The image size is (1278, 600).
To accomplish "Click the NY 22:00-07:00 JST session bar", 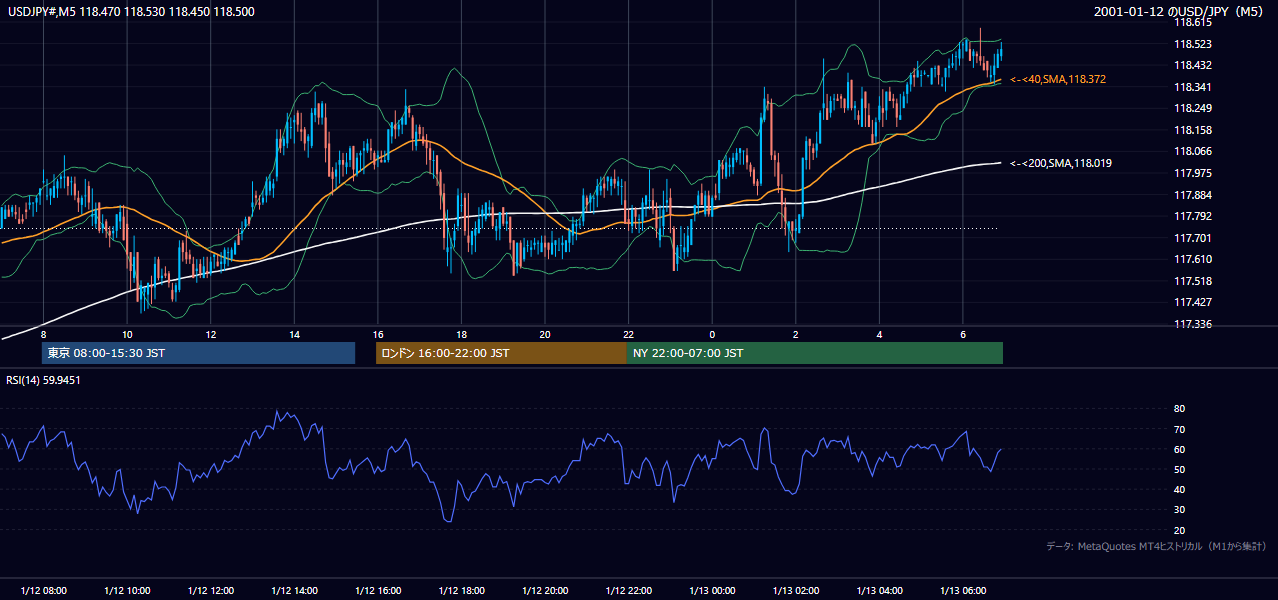I will 815,353.
